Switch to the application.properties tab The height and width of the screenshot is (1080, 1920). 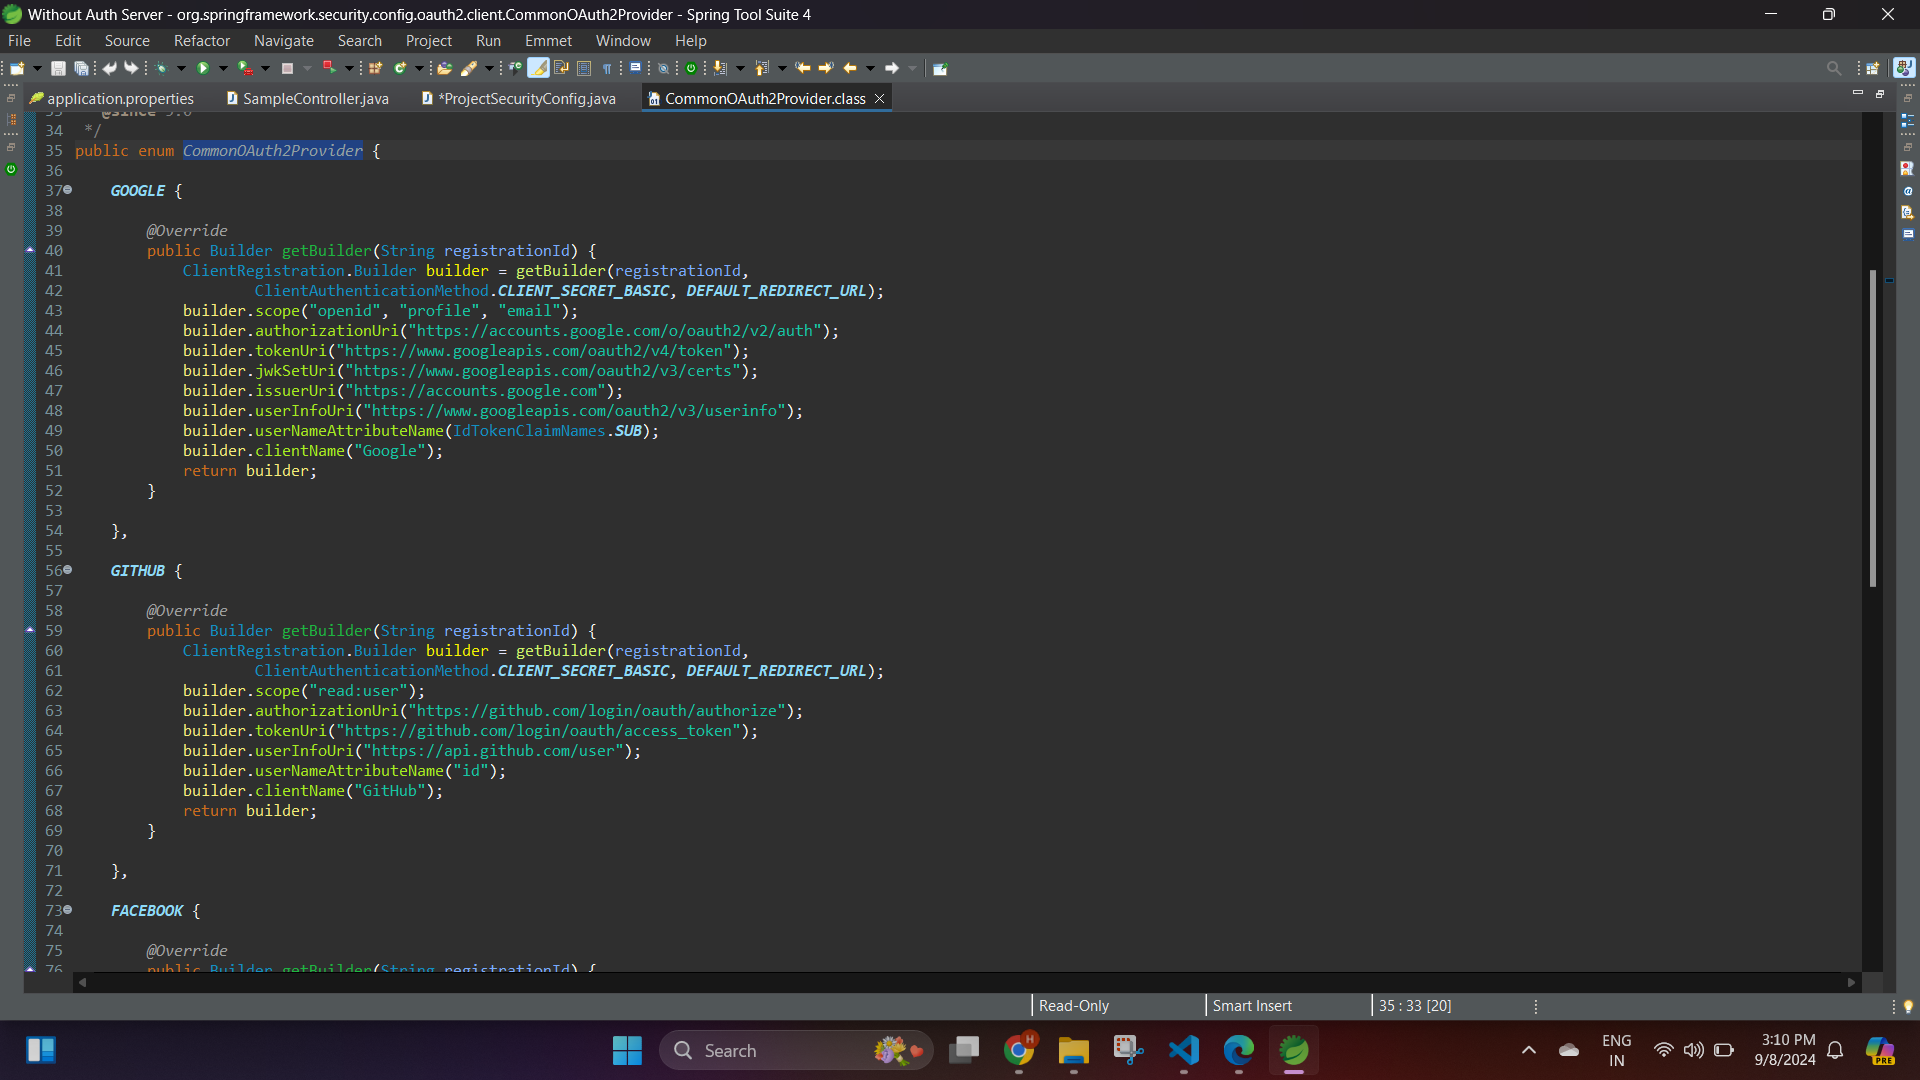pyautogui.click(x=112, y=98)
